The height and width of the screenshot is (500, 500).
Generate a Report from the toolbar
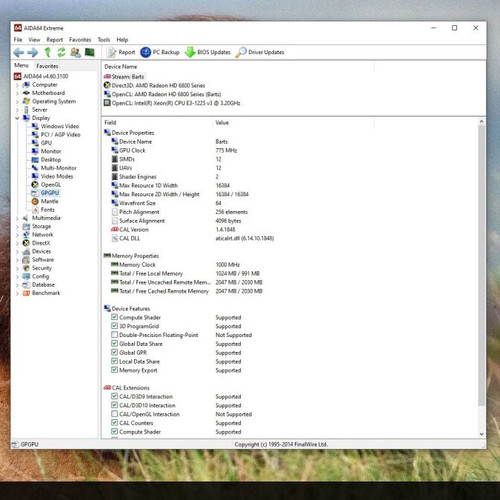pos(121,52)
